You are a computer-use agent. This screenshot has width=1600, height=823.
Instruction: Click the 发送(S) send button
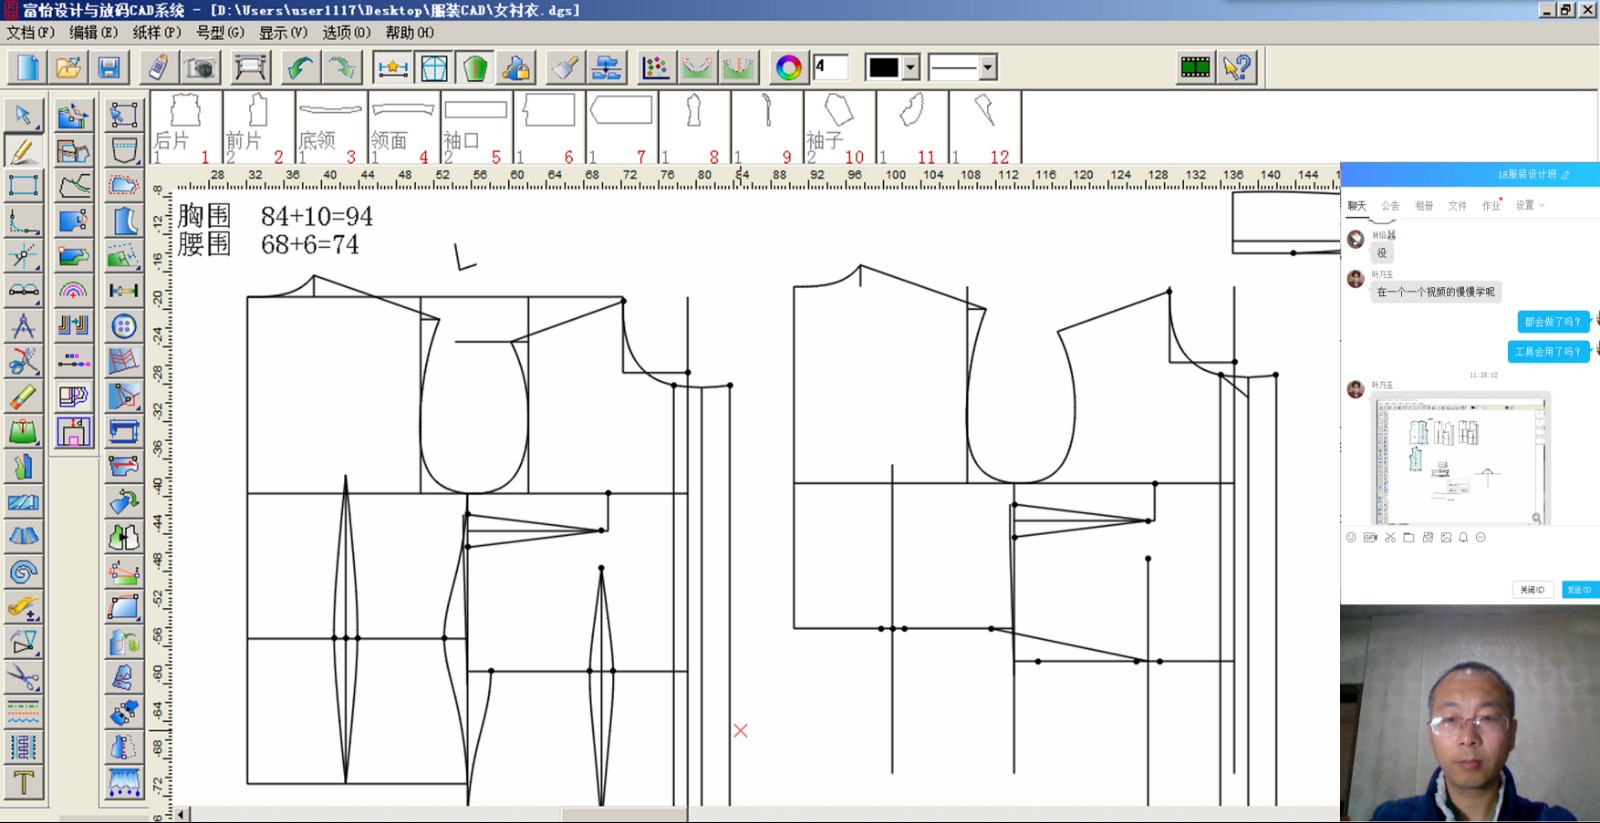tap(1578, 590)
